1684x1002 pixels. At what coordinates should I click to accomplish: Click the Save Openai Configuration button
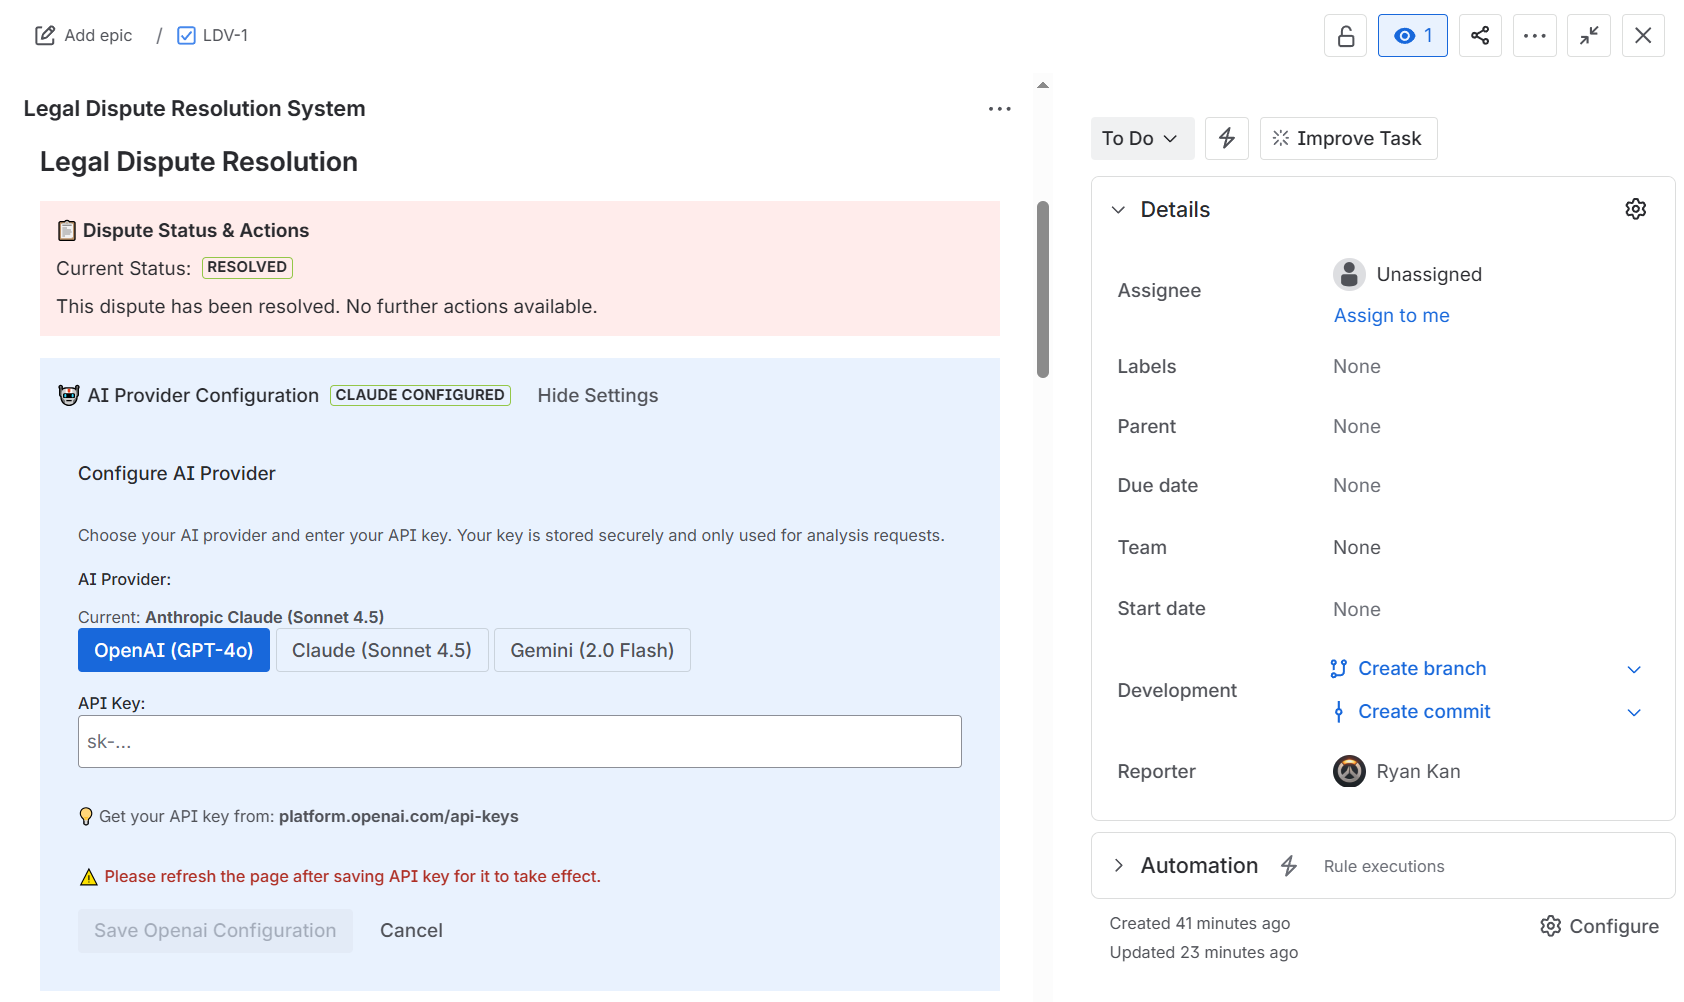click(x=215, y=931)
